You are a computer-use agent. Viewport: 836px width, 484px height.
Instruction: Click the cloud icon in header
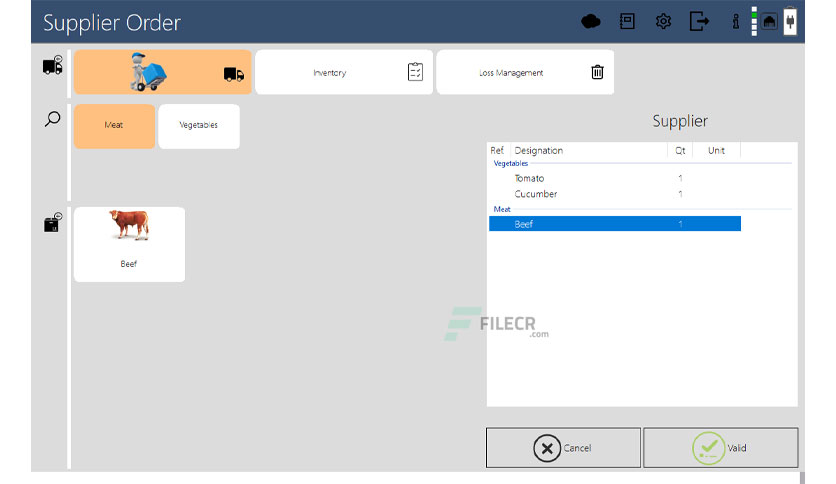(x=590, y=22)
